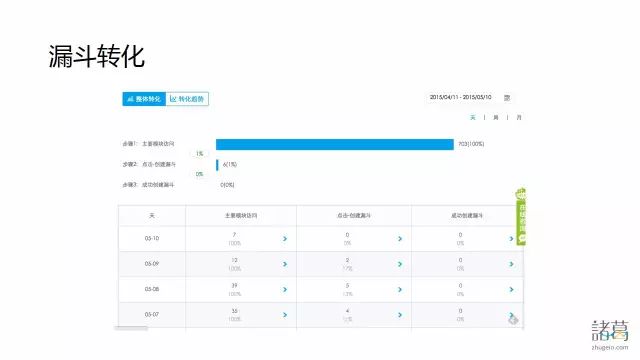
Task: Click the 点击-创建漏斗 table column header
Action: (x=354, y=215)
